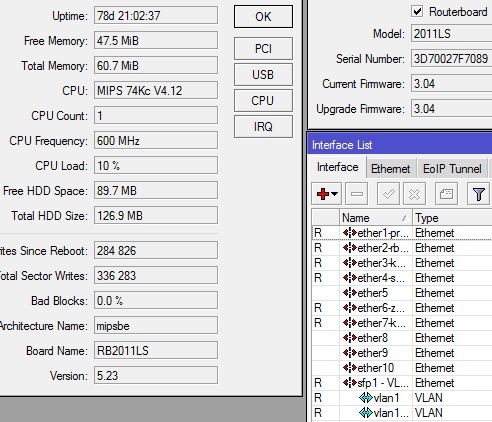The image size is (492, 422).
Task: Click the ether8 interface icon
Action: (x=350, y=338)
